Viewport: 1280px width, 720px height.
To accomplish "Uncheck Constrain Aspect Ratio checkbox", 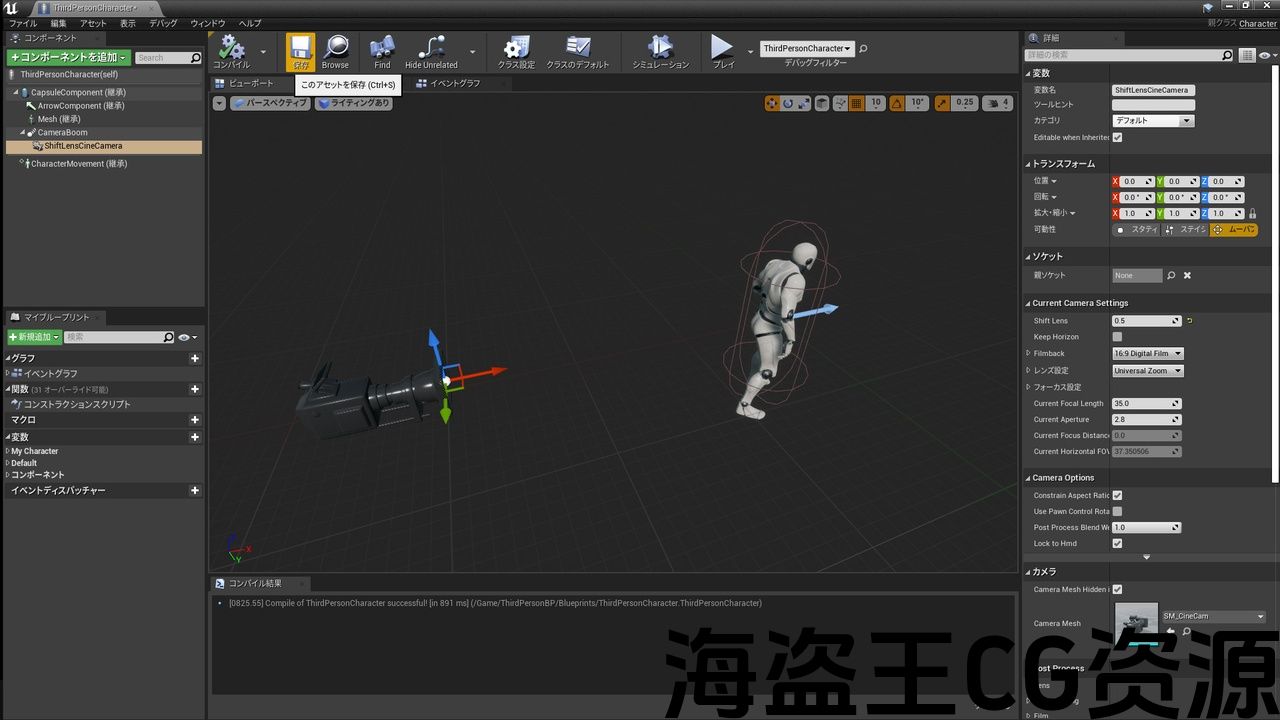I will click(x=1117, y=495).
